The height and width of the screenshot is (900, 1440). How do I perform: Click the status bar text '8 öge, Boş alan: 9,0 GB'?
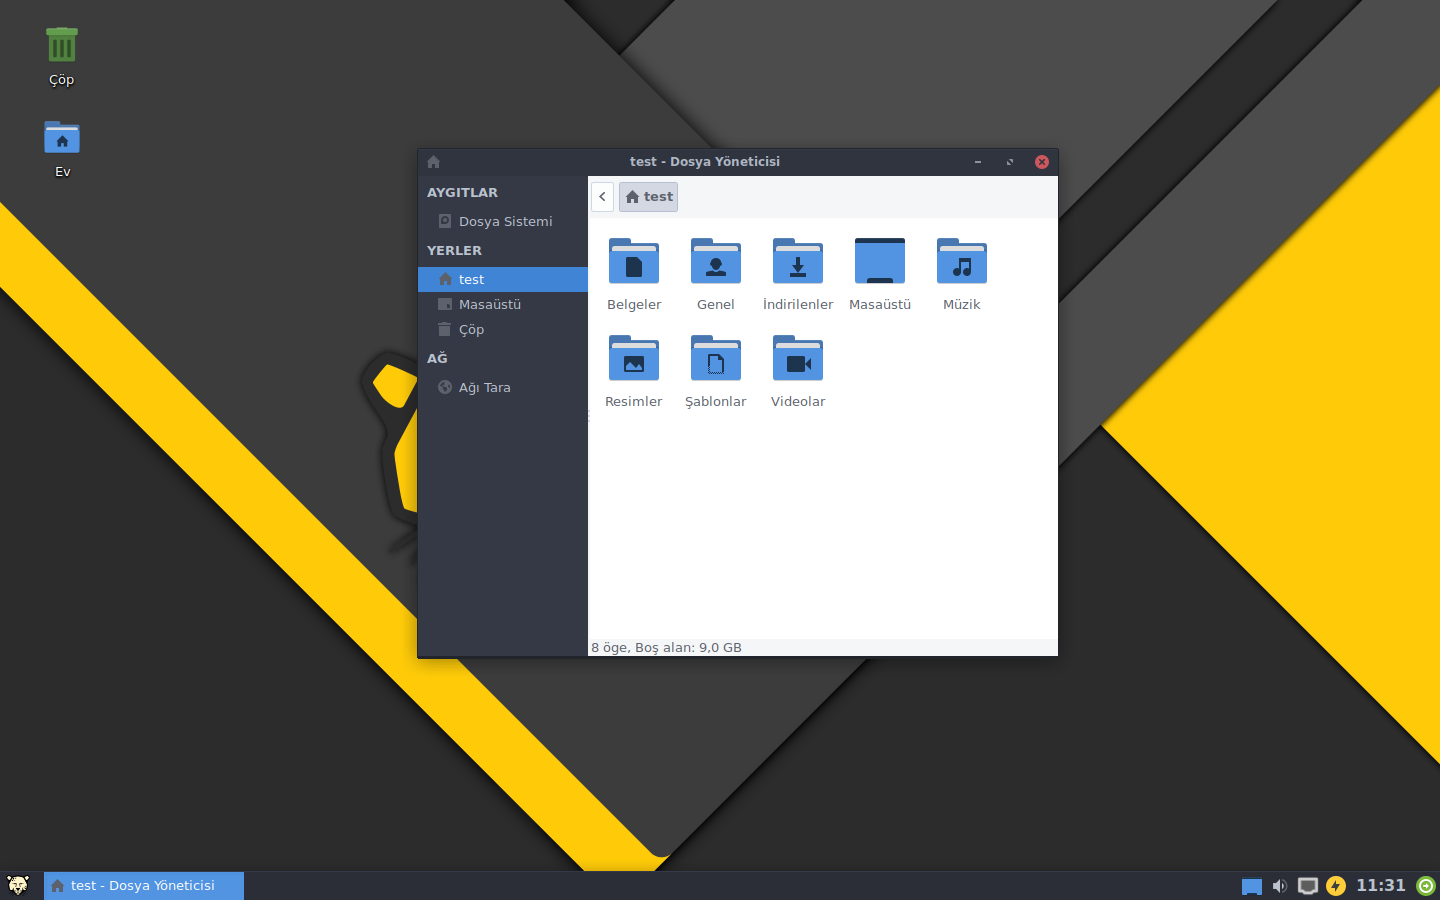point(666,648)
